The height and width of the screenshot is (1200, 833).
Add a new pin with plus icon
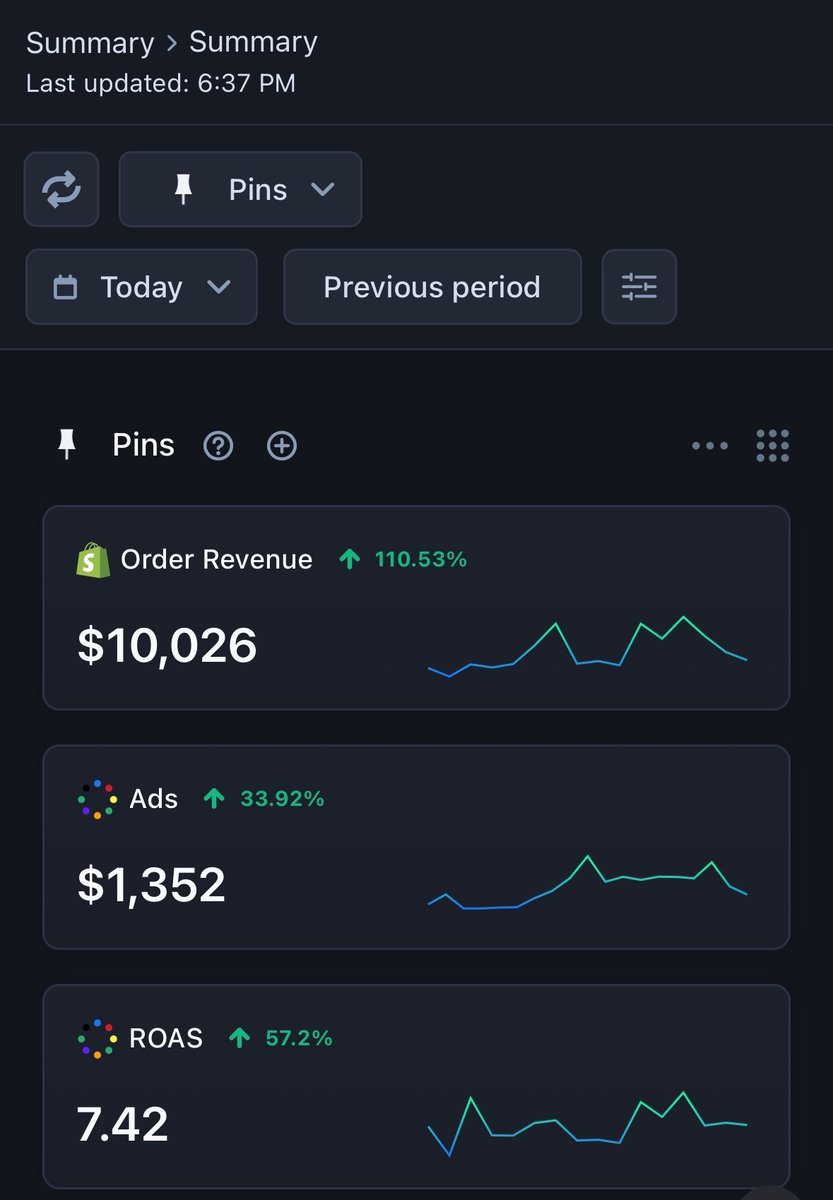click(282, 445)
